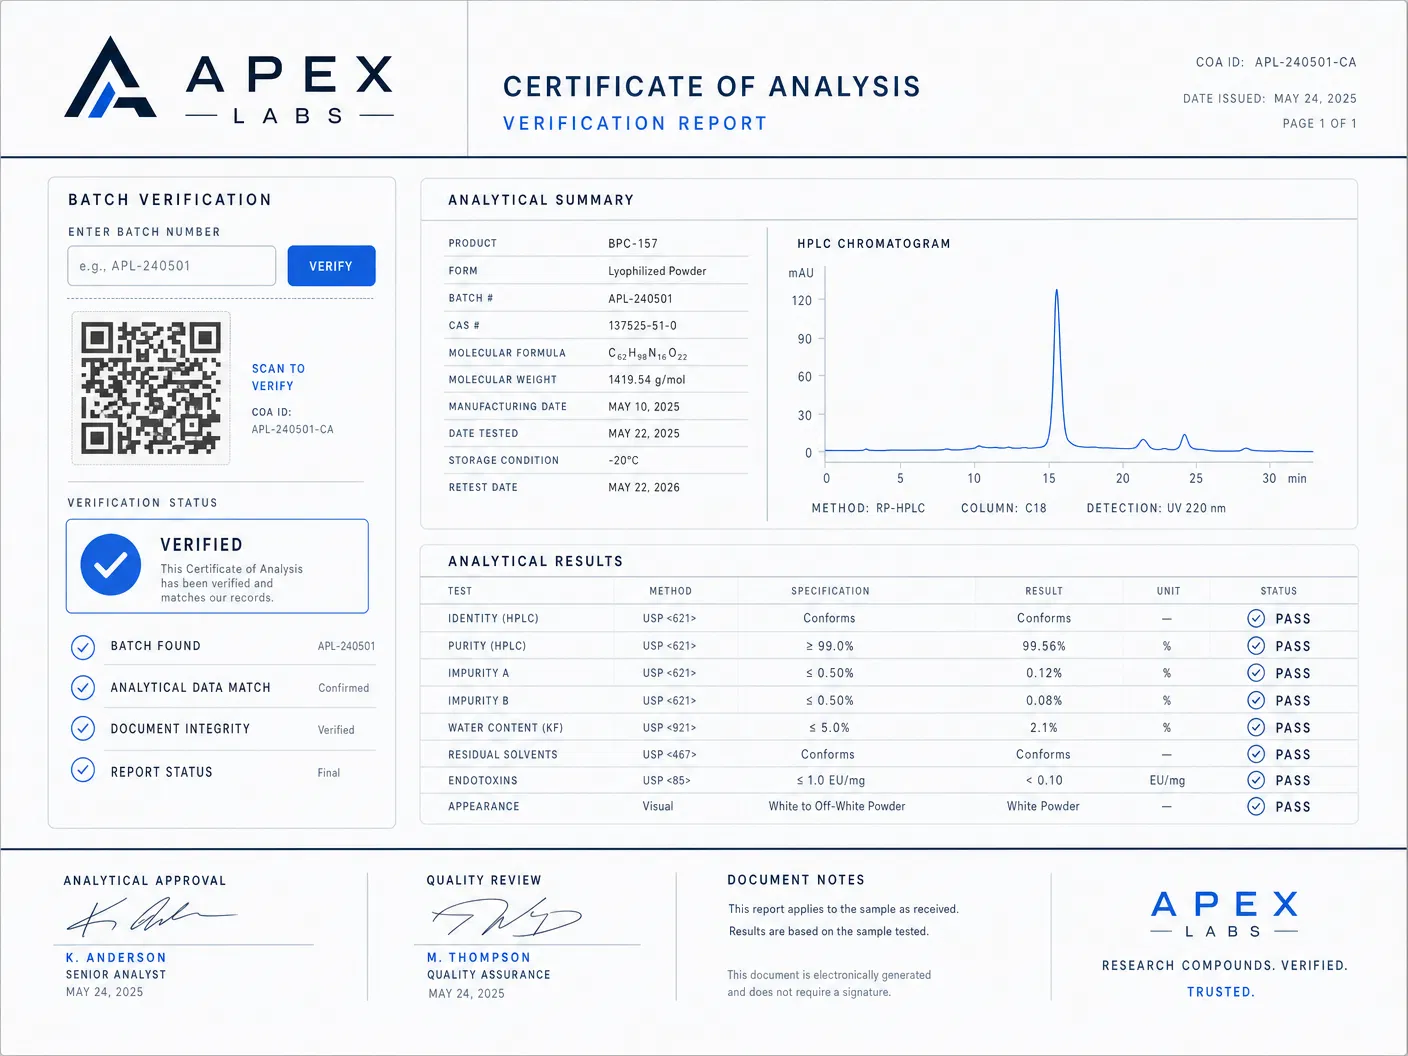The width and height of the screenshot is (1408, 1056).
Task: Click the PASS check icon for Water Content (KF)
Action: coord(1256,727)
